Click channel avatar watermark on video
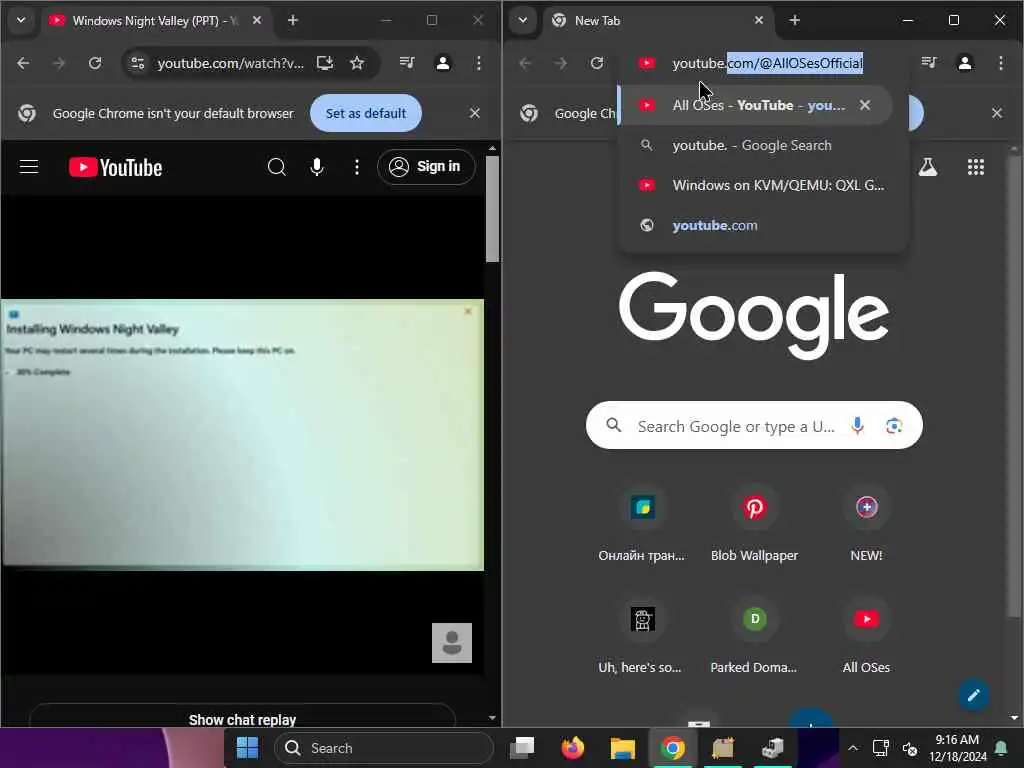 click(452, 643)
